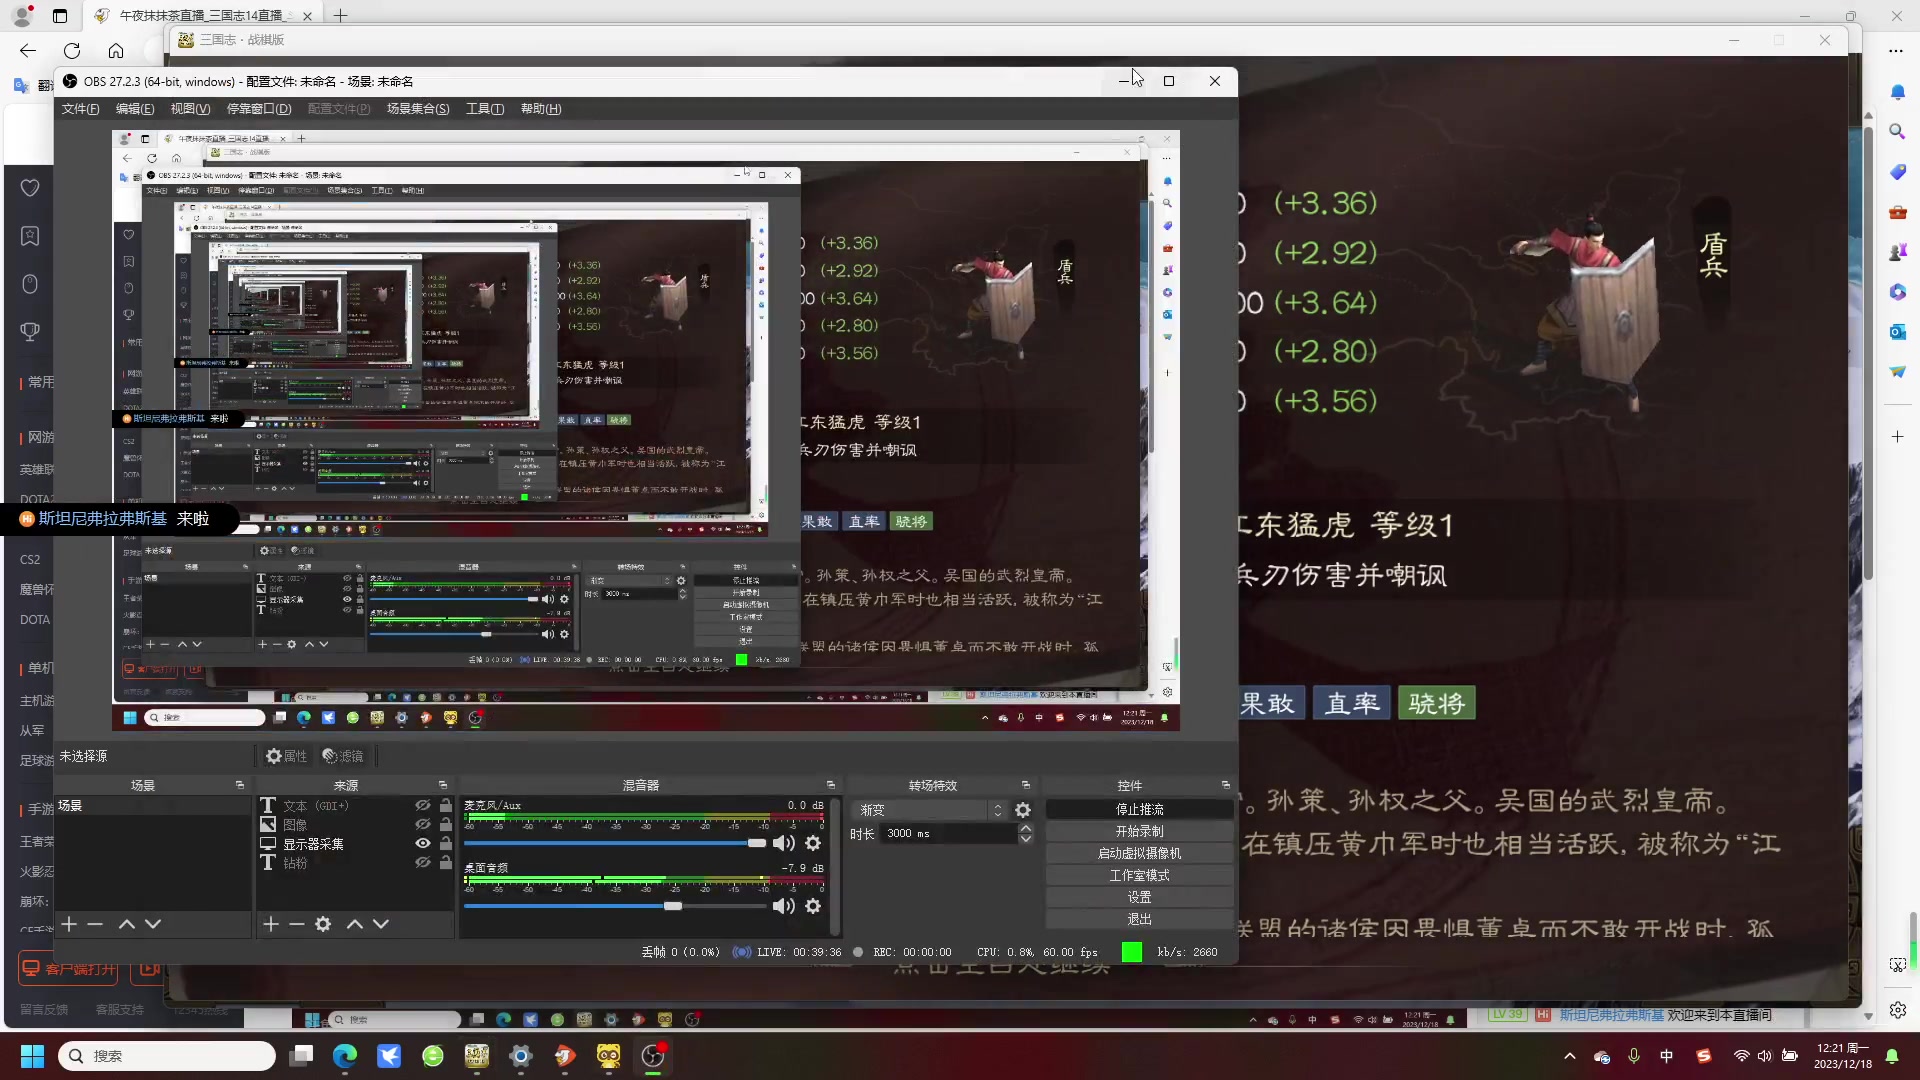Pop out the 场景 dock panel
The image size is (1920, 1080).
click(240, 785)
